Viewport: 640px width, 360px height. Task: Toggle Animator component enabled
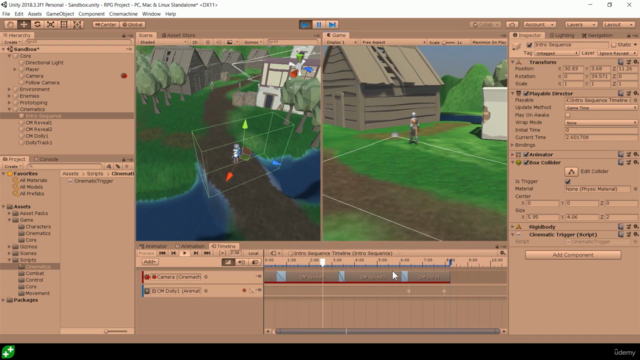526,154
